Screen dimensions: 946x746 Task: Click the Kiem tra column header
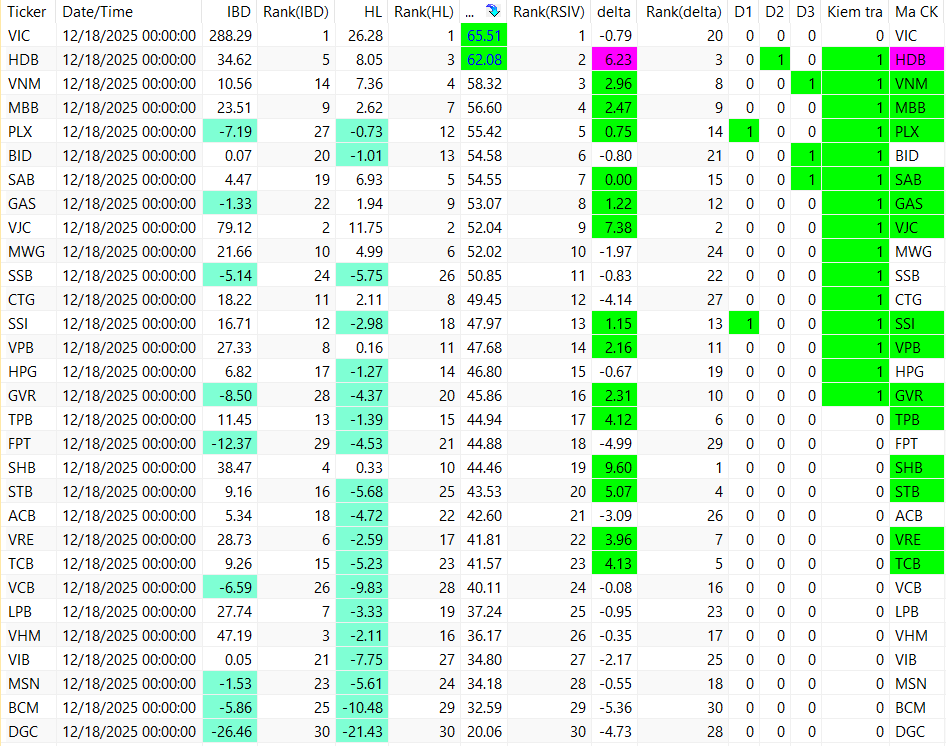855,11
